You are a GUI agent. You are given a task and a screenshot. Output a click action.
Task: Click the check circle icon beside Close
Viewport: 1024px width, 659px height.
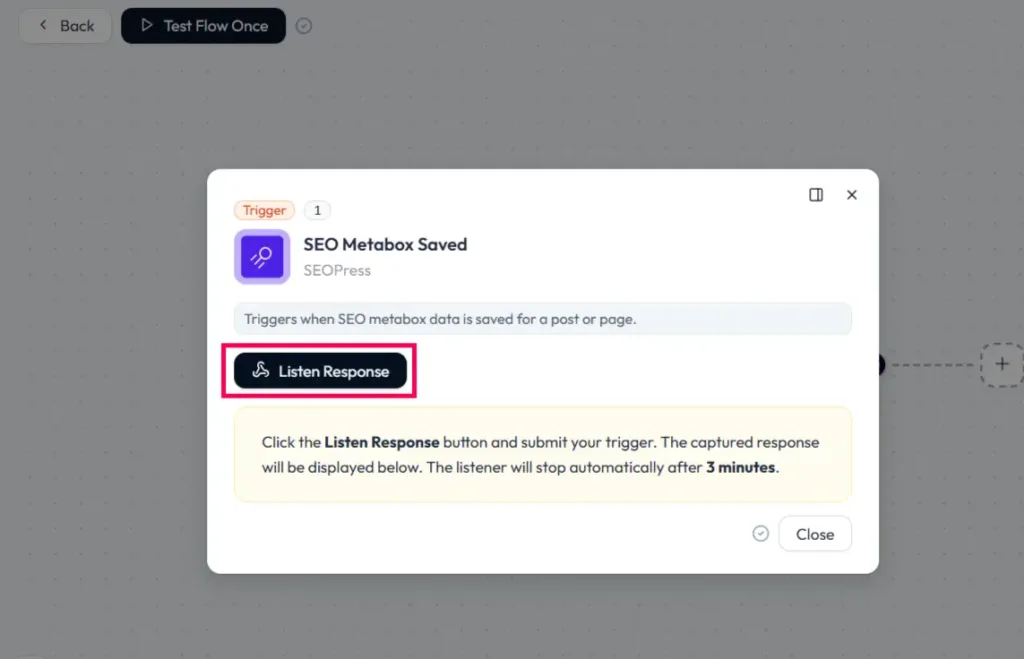pyautogui.click(x=760, y=534)
